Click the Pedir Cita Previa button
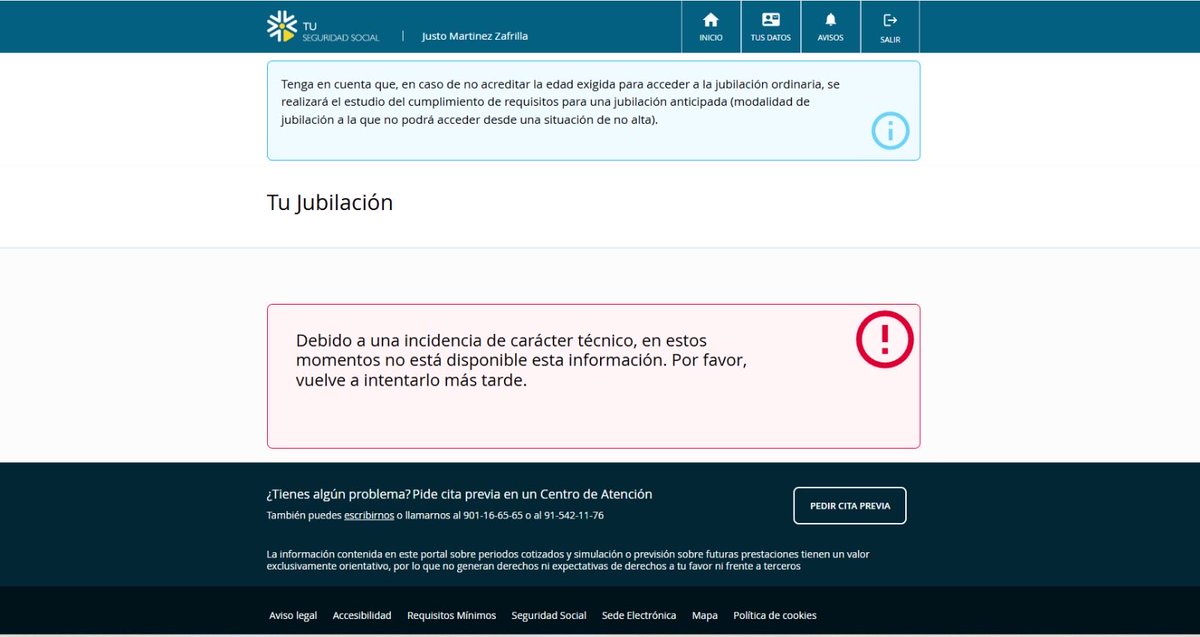 (x=850, y=506)
